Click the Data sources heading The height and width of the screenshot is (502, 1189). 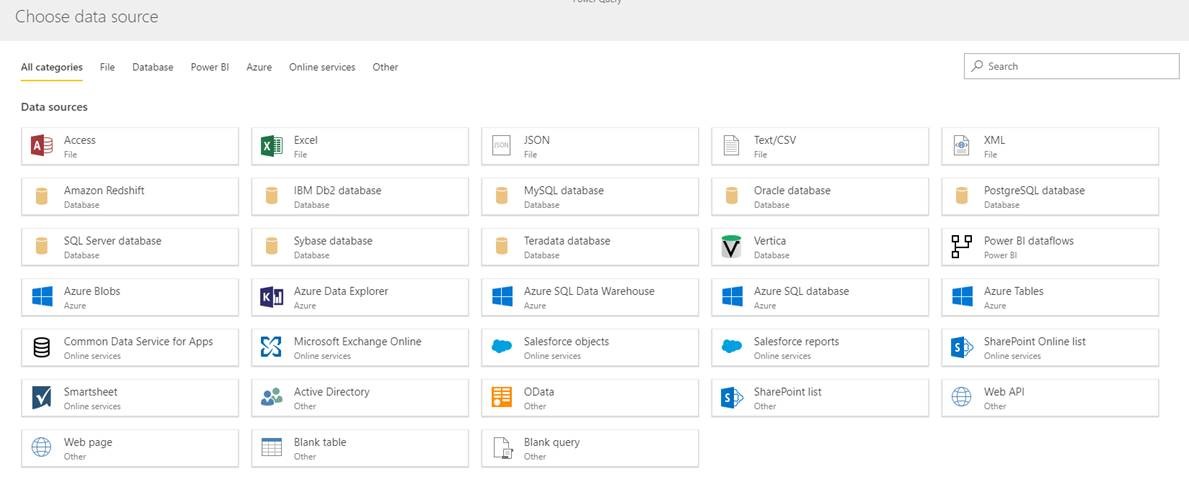tap(54, 107)
